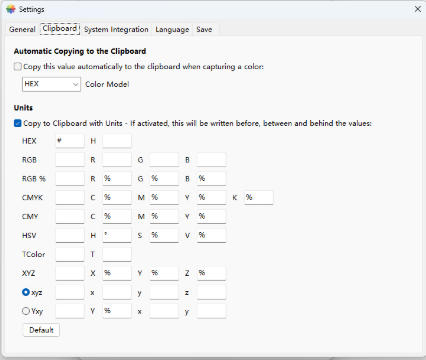Edit the XYZ Z unit field

pyautogui.click(x=211, y=273)
